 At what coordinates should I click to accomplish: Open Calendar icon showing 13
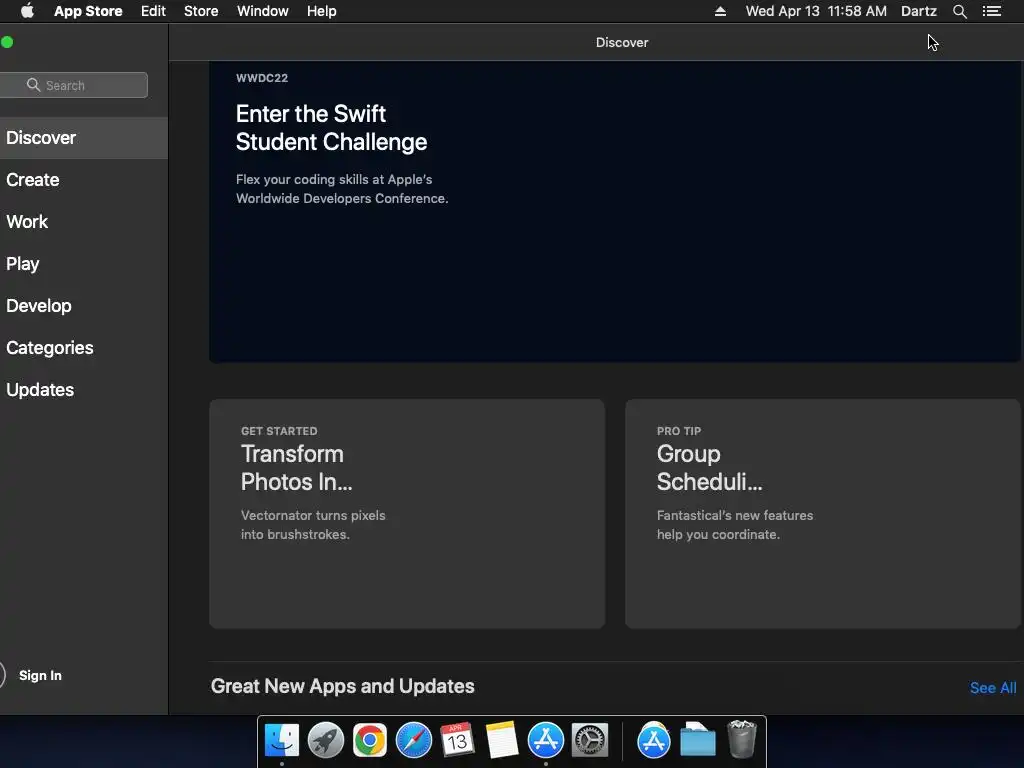click(457, 740)
